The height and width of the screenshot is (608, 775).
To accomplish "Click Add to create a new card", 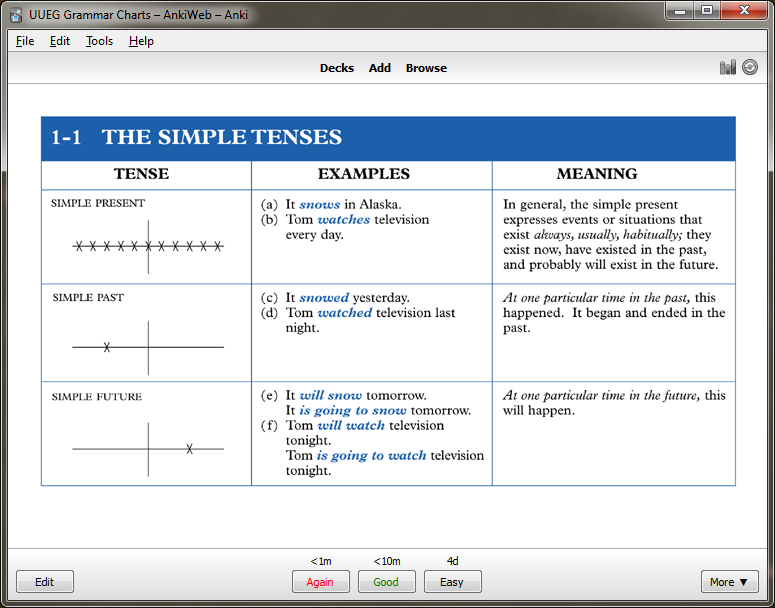I will 380,68.
